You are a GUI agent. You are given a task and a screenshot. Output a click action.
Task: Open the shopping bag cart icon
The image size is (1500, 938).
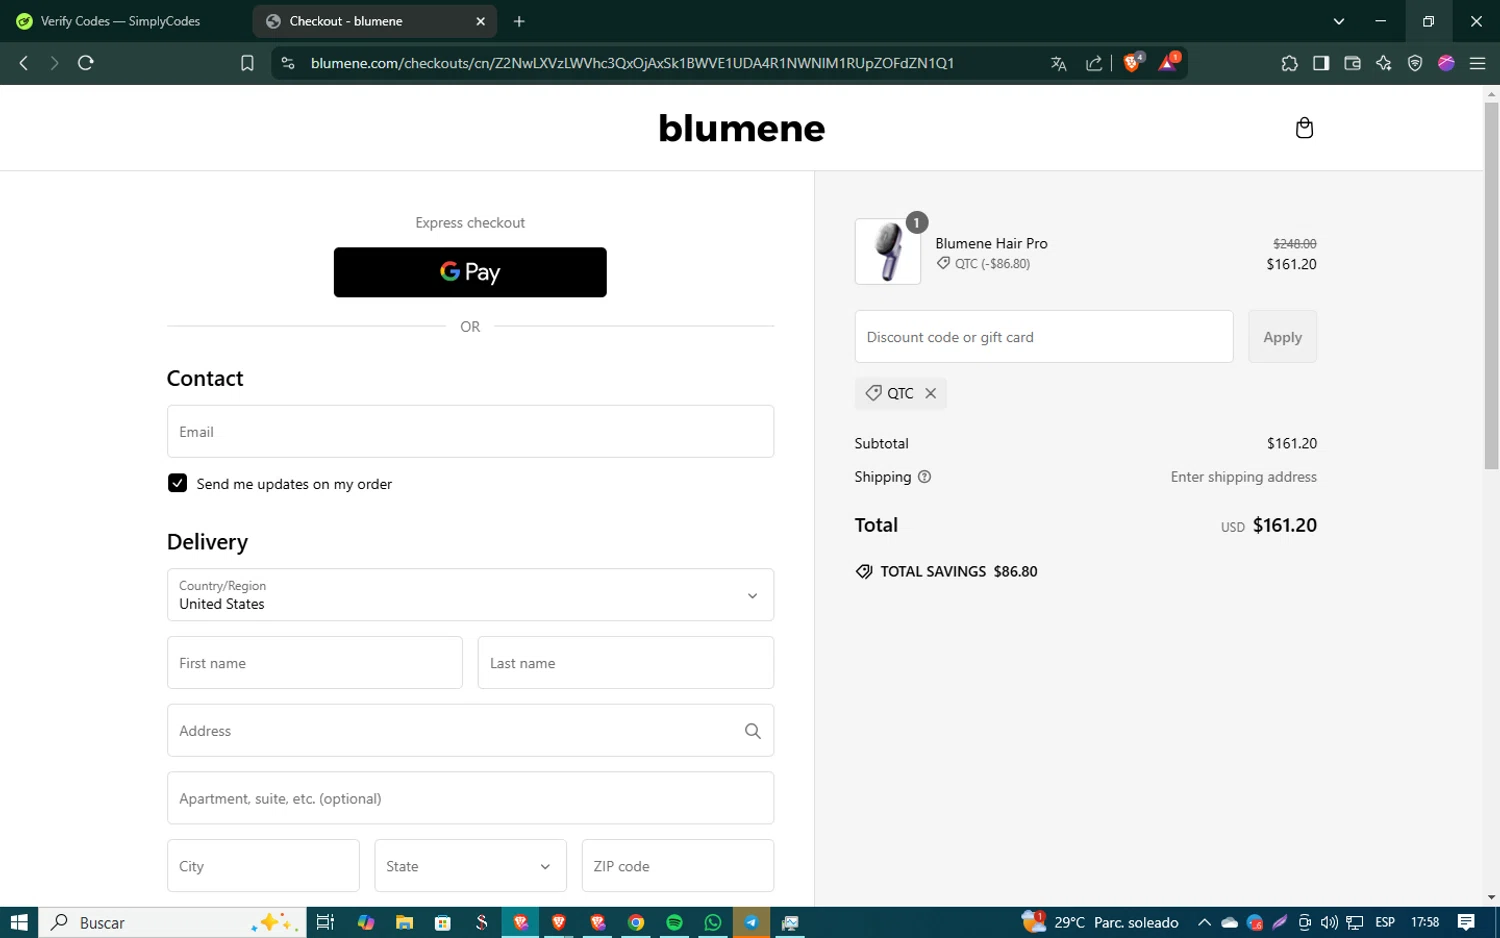point(1304,128)
